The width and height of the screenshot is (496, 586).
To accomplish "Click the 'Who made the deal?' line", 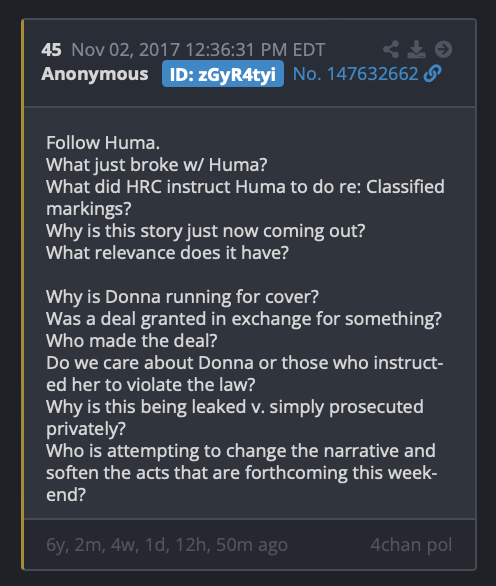I will tap(132, 341).
